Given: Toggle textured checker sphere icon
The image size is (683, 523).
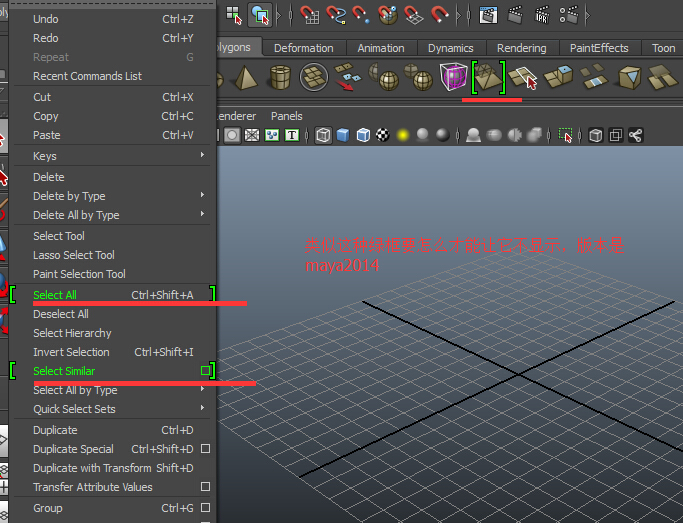Looking at the screenshot, I should pos(383,135).
